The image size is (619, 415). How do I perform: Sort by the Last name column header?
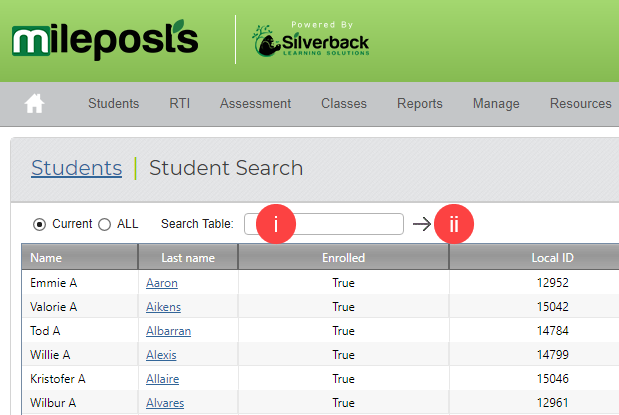click(x=188, y=257)
